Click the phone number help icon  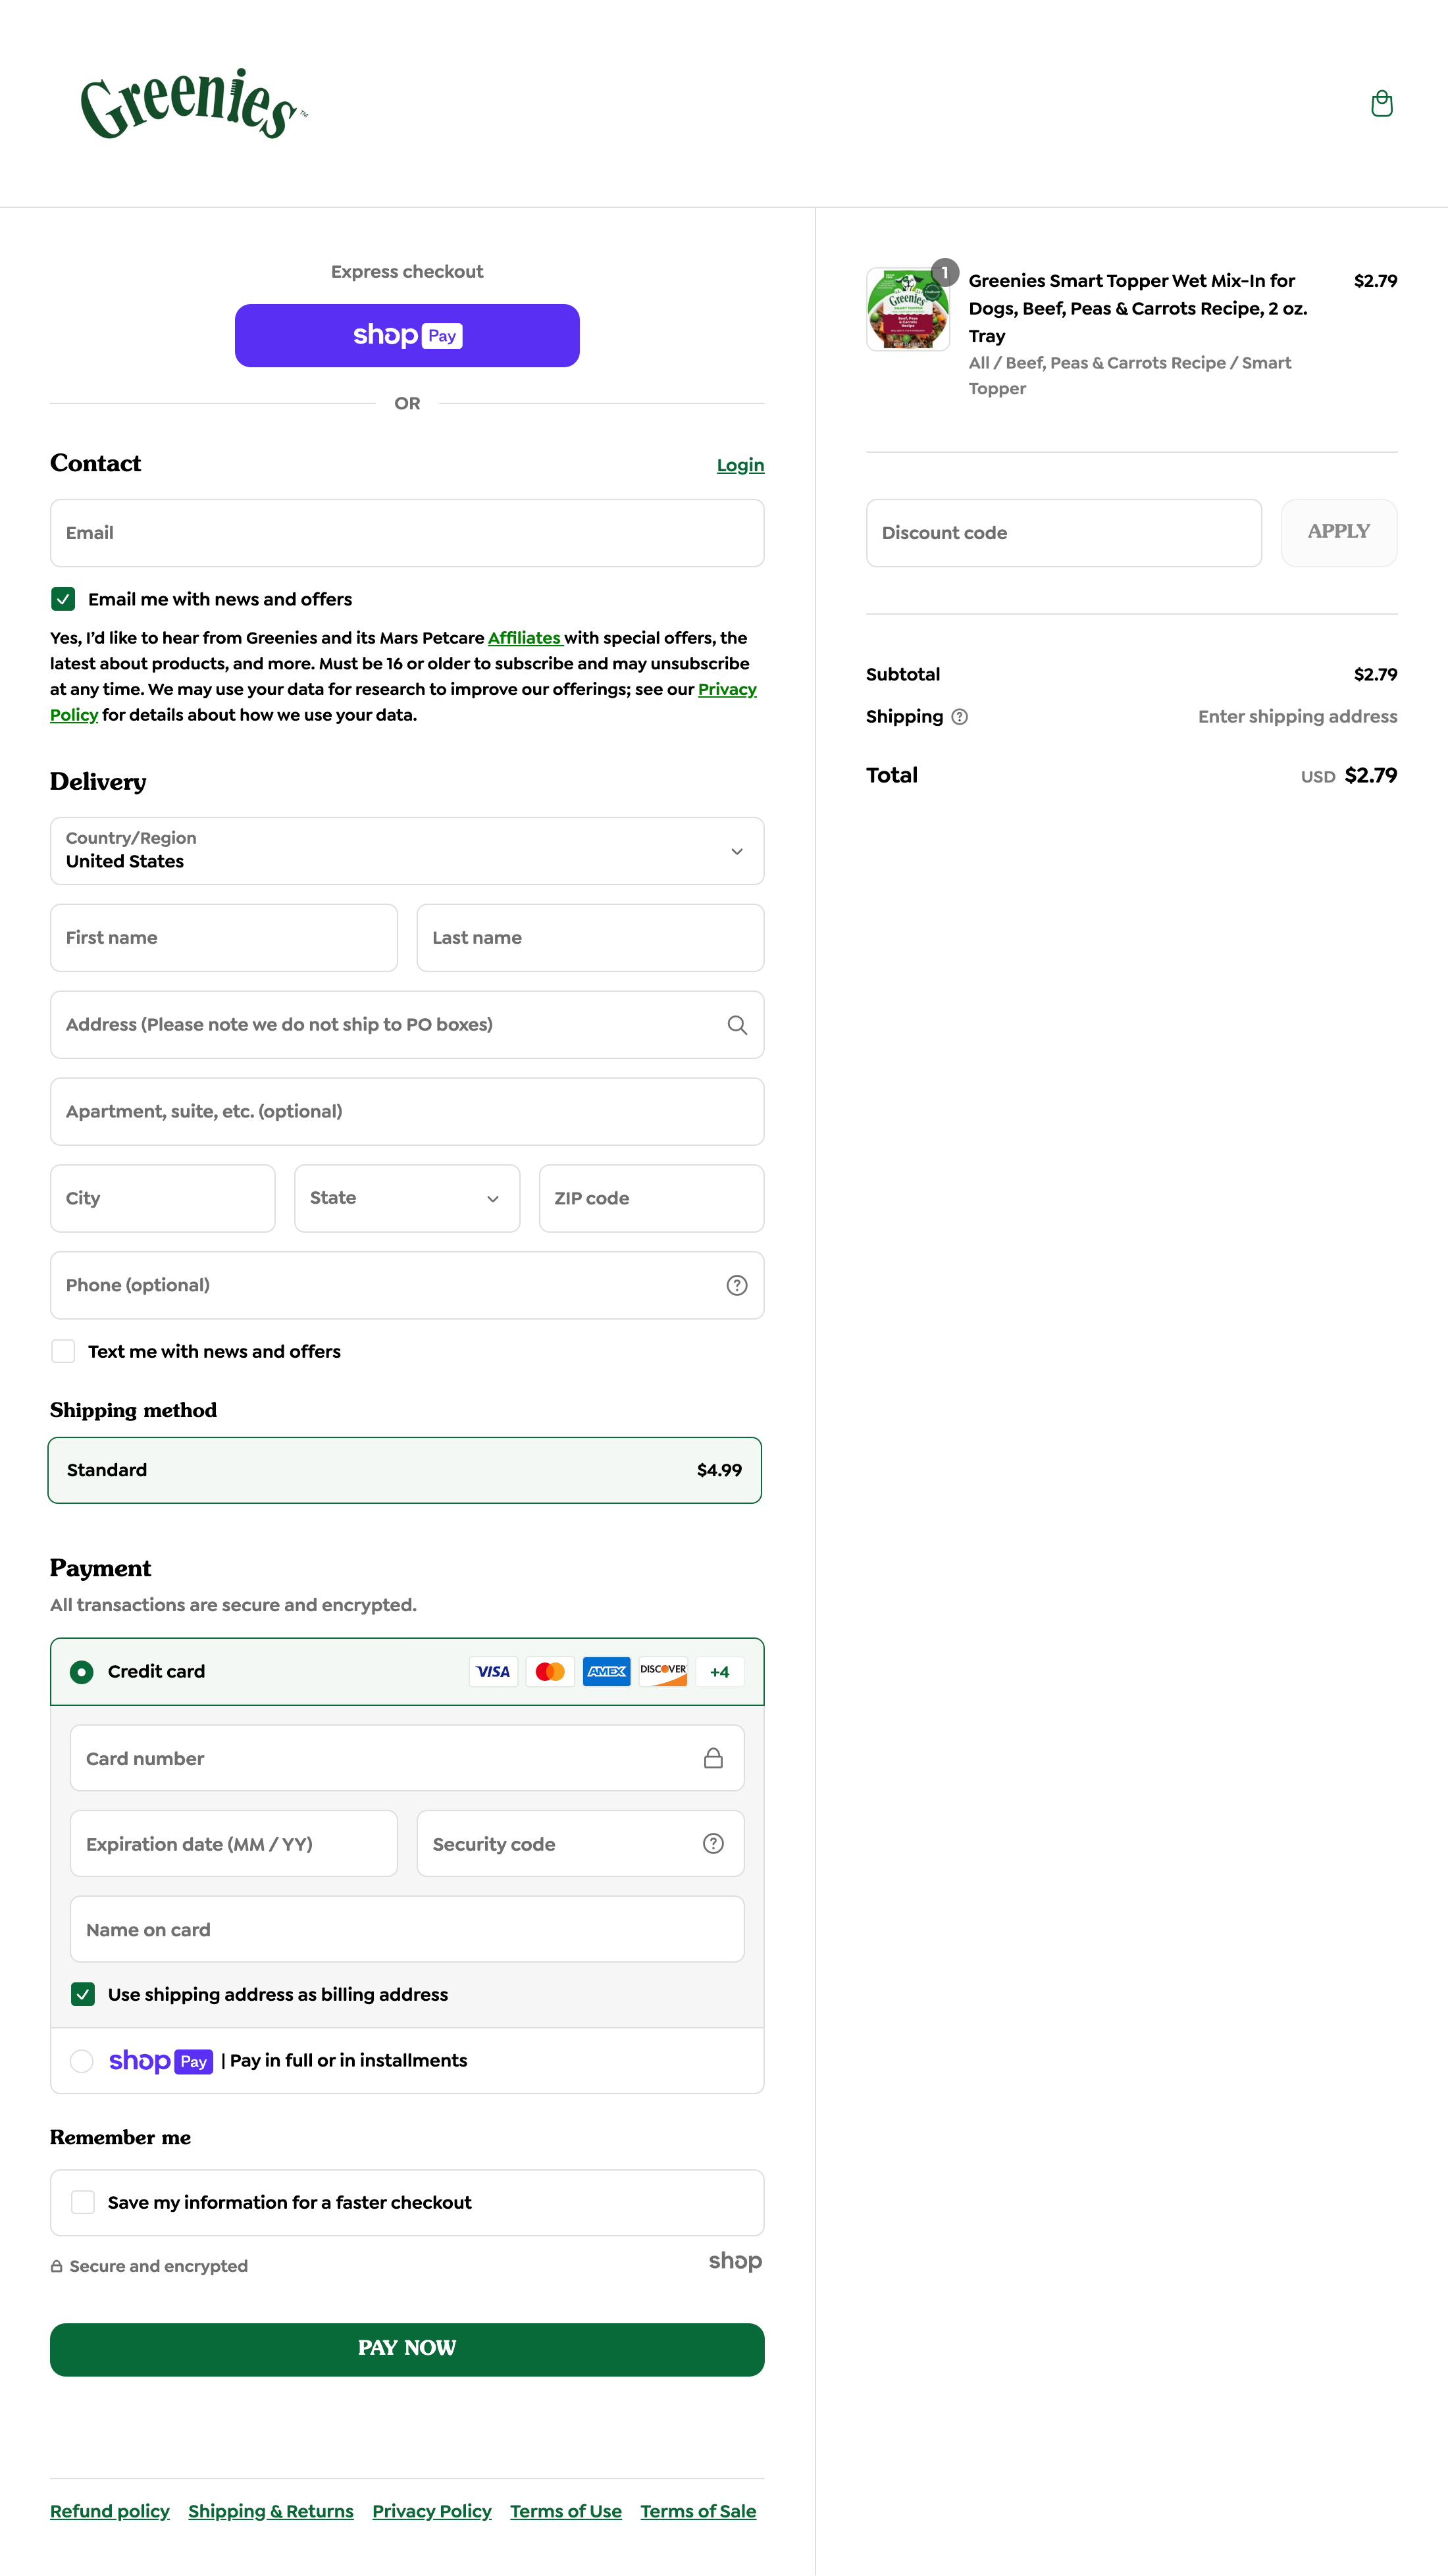click(x=737, y=1285)
